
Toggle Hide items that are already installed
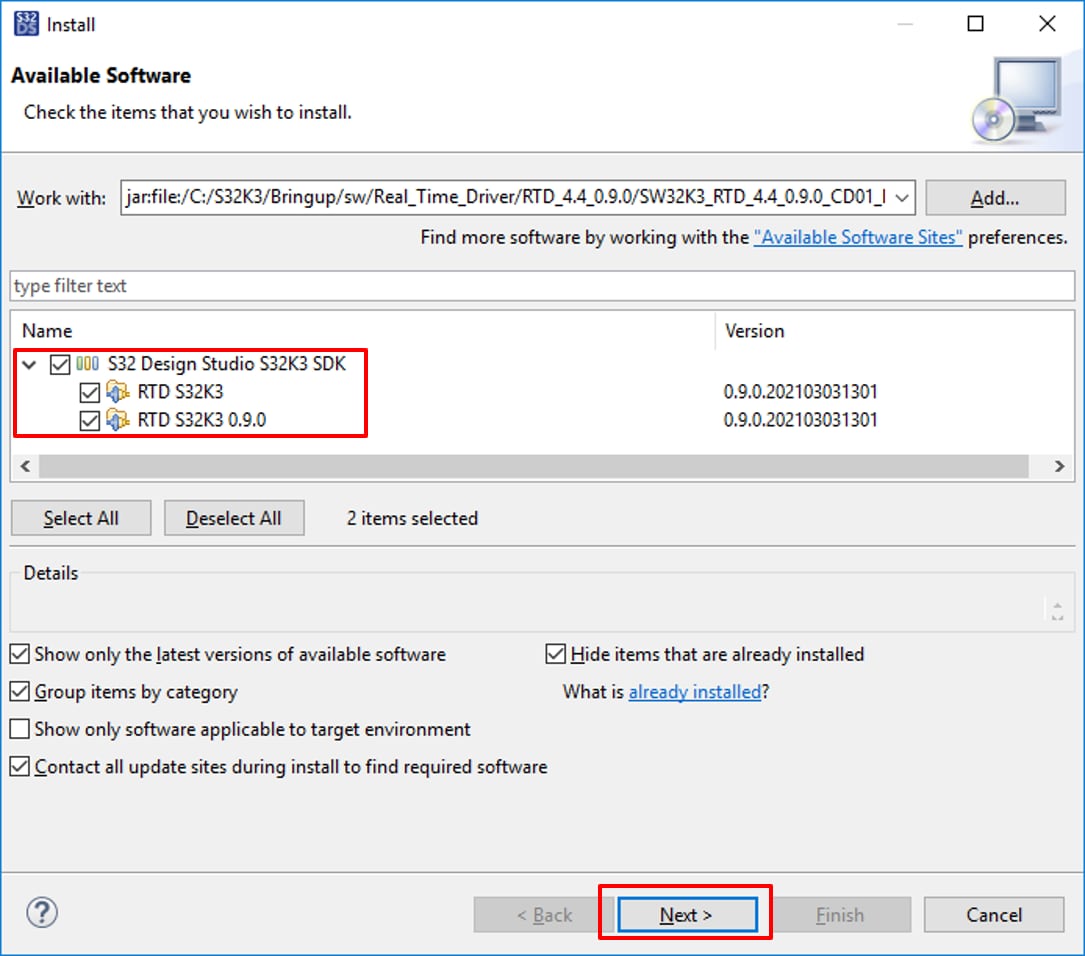[556, 655]
